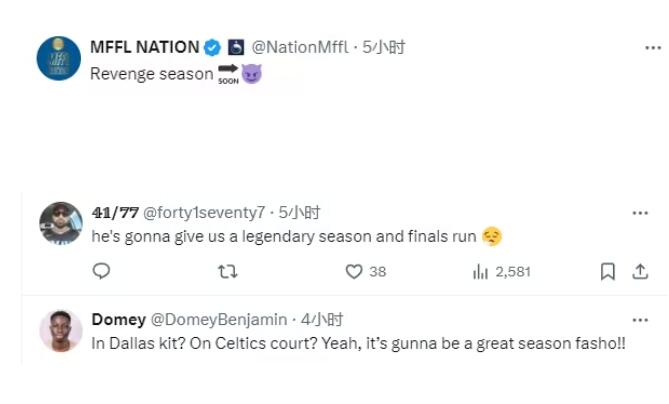Open more options menu on Domey reply

pyautogui.click(x=640, y=320)
